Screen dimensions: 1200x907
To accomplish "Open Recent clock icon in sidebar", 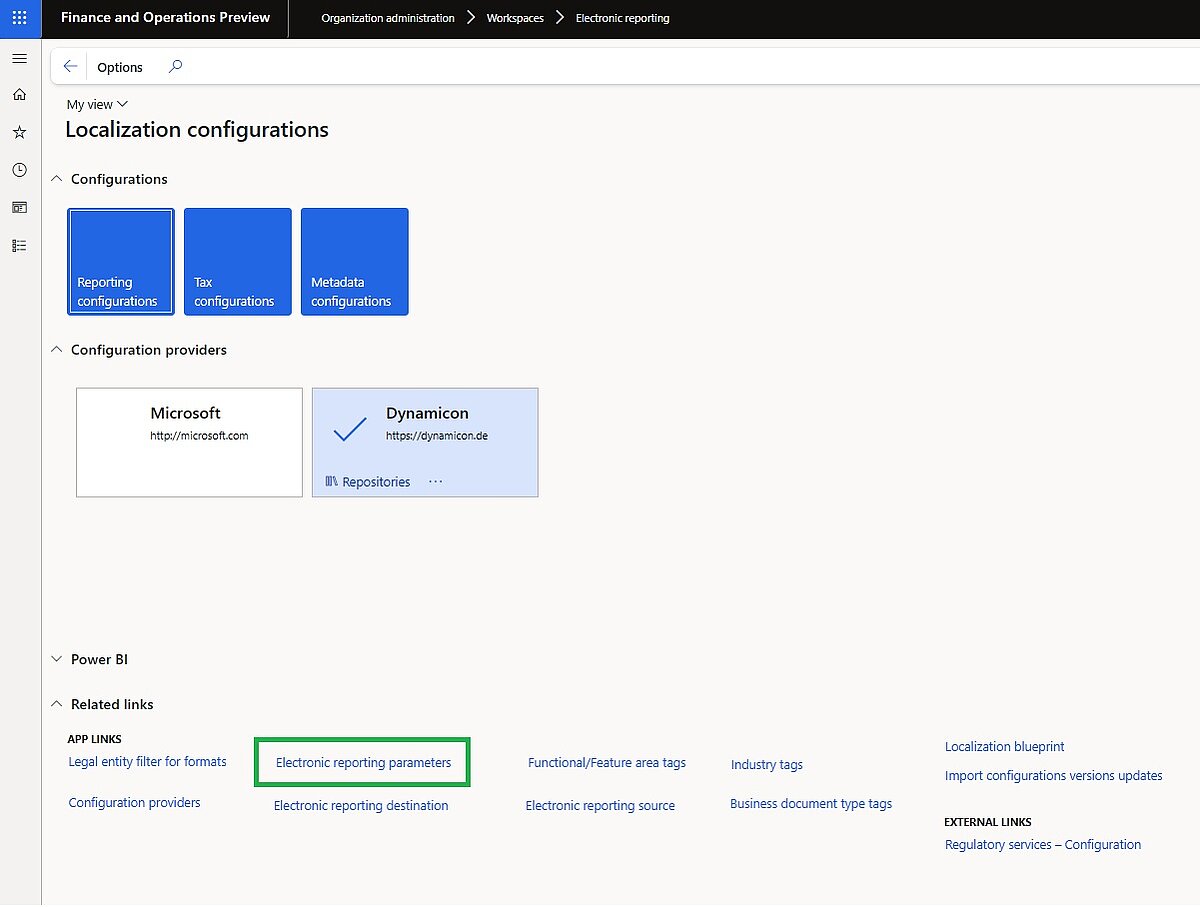I will [x=19, y=170].
